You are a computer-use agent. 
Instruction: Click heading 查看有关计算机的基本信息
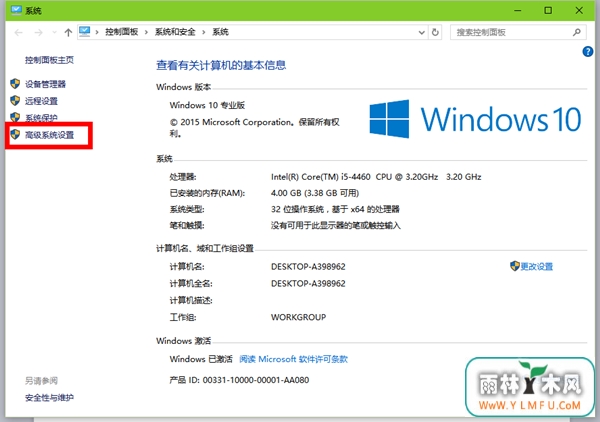point(221,65)
